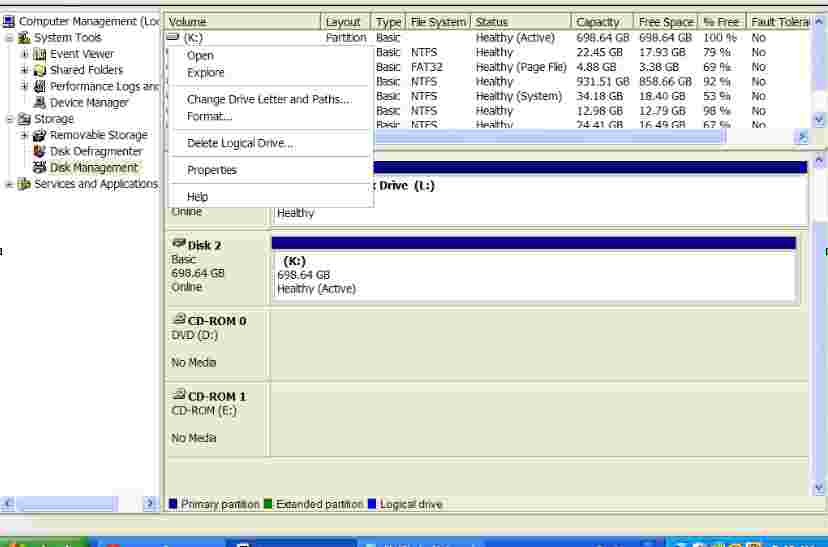The image size is (828, 547).
Task: Sort by the Fault Tolerance column header
Action: 778,22
